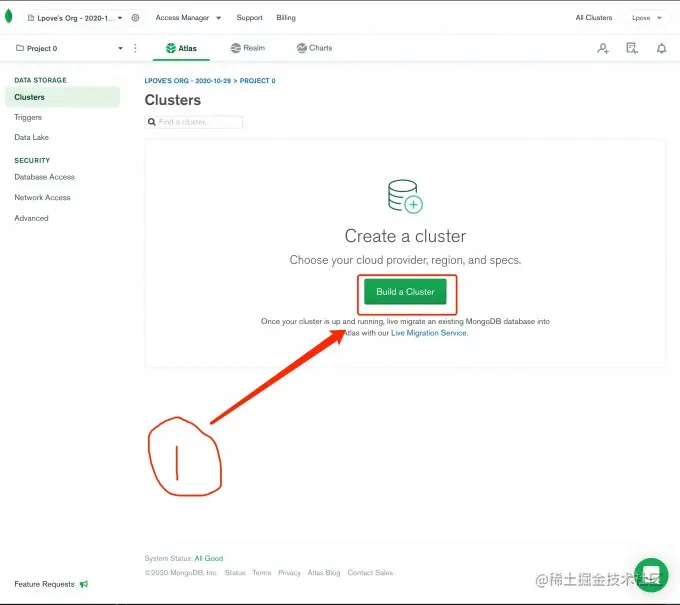View All Clusters link
The width and height of the screenshot is (680, 605).
pos(594,18)
